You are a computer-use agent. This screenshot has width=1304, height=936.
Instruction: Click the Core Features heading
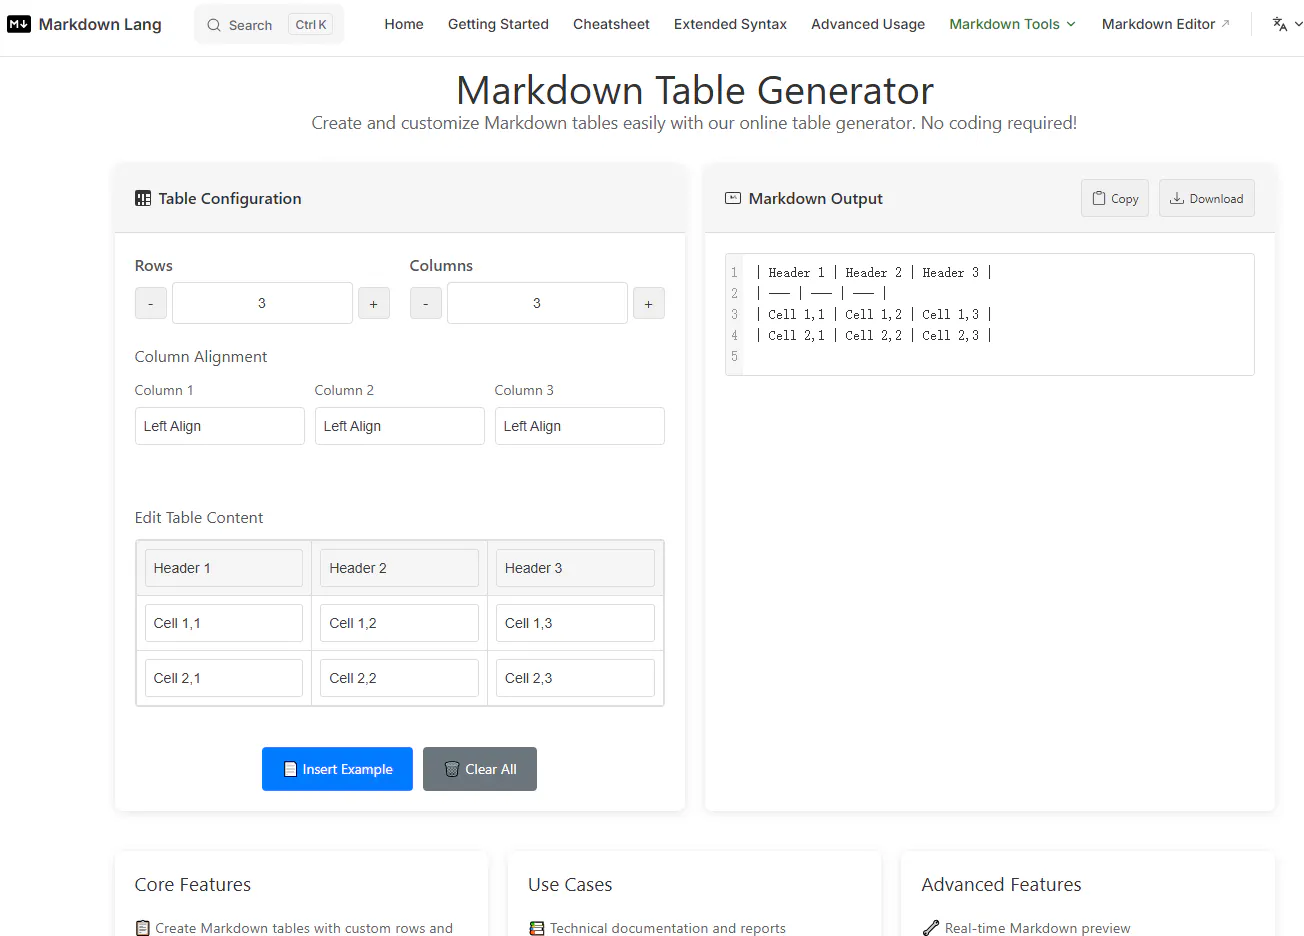[193, 884]
